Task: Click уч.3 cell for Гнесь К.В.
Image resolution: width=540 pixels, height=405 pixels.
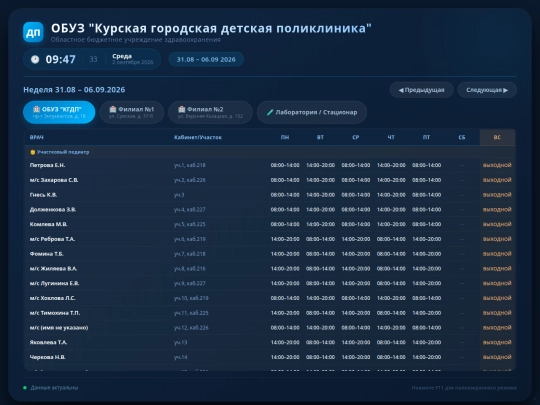Action: click(179, 195)
